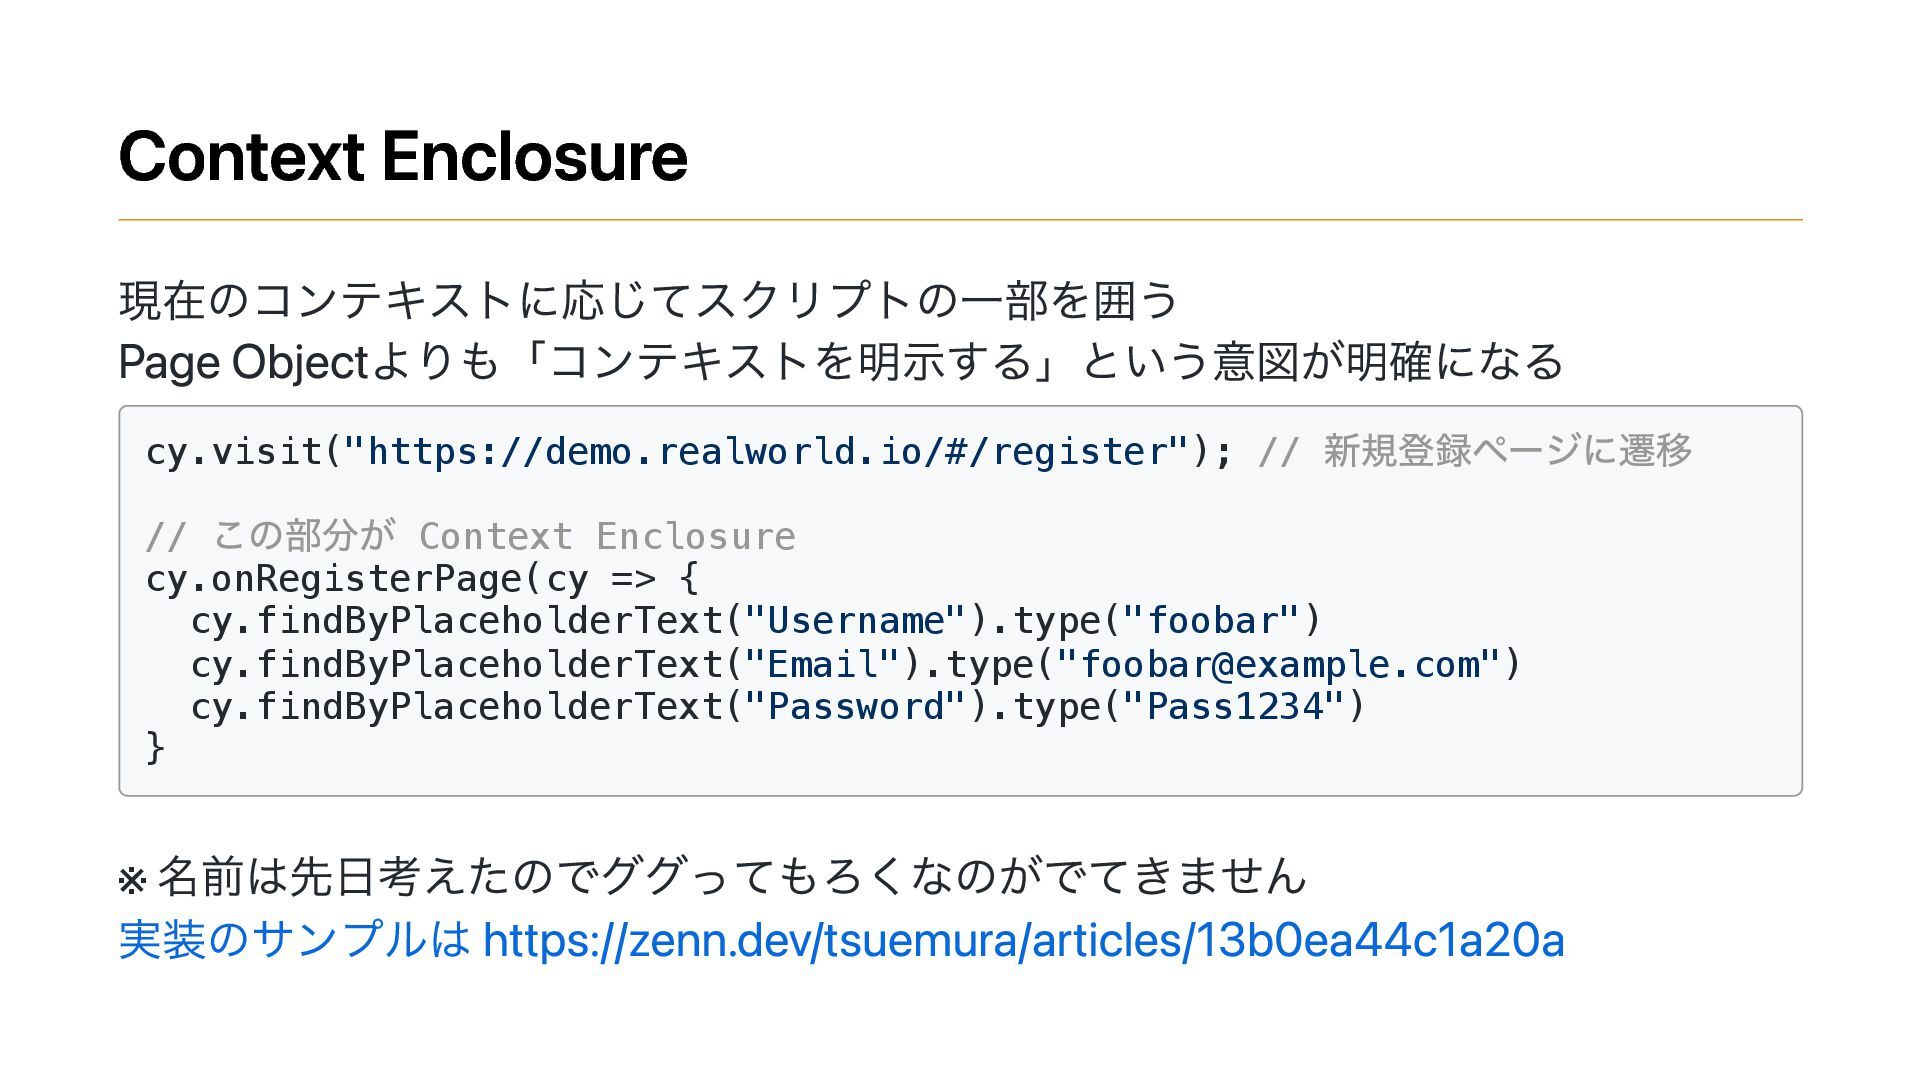
Task: Click the "この部分が Context Enclosure" comment
Action: tap(470, 537)
